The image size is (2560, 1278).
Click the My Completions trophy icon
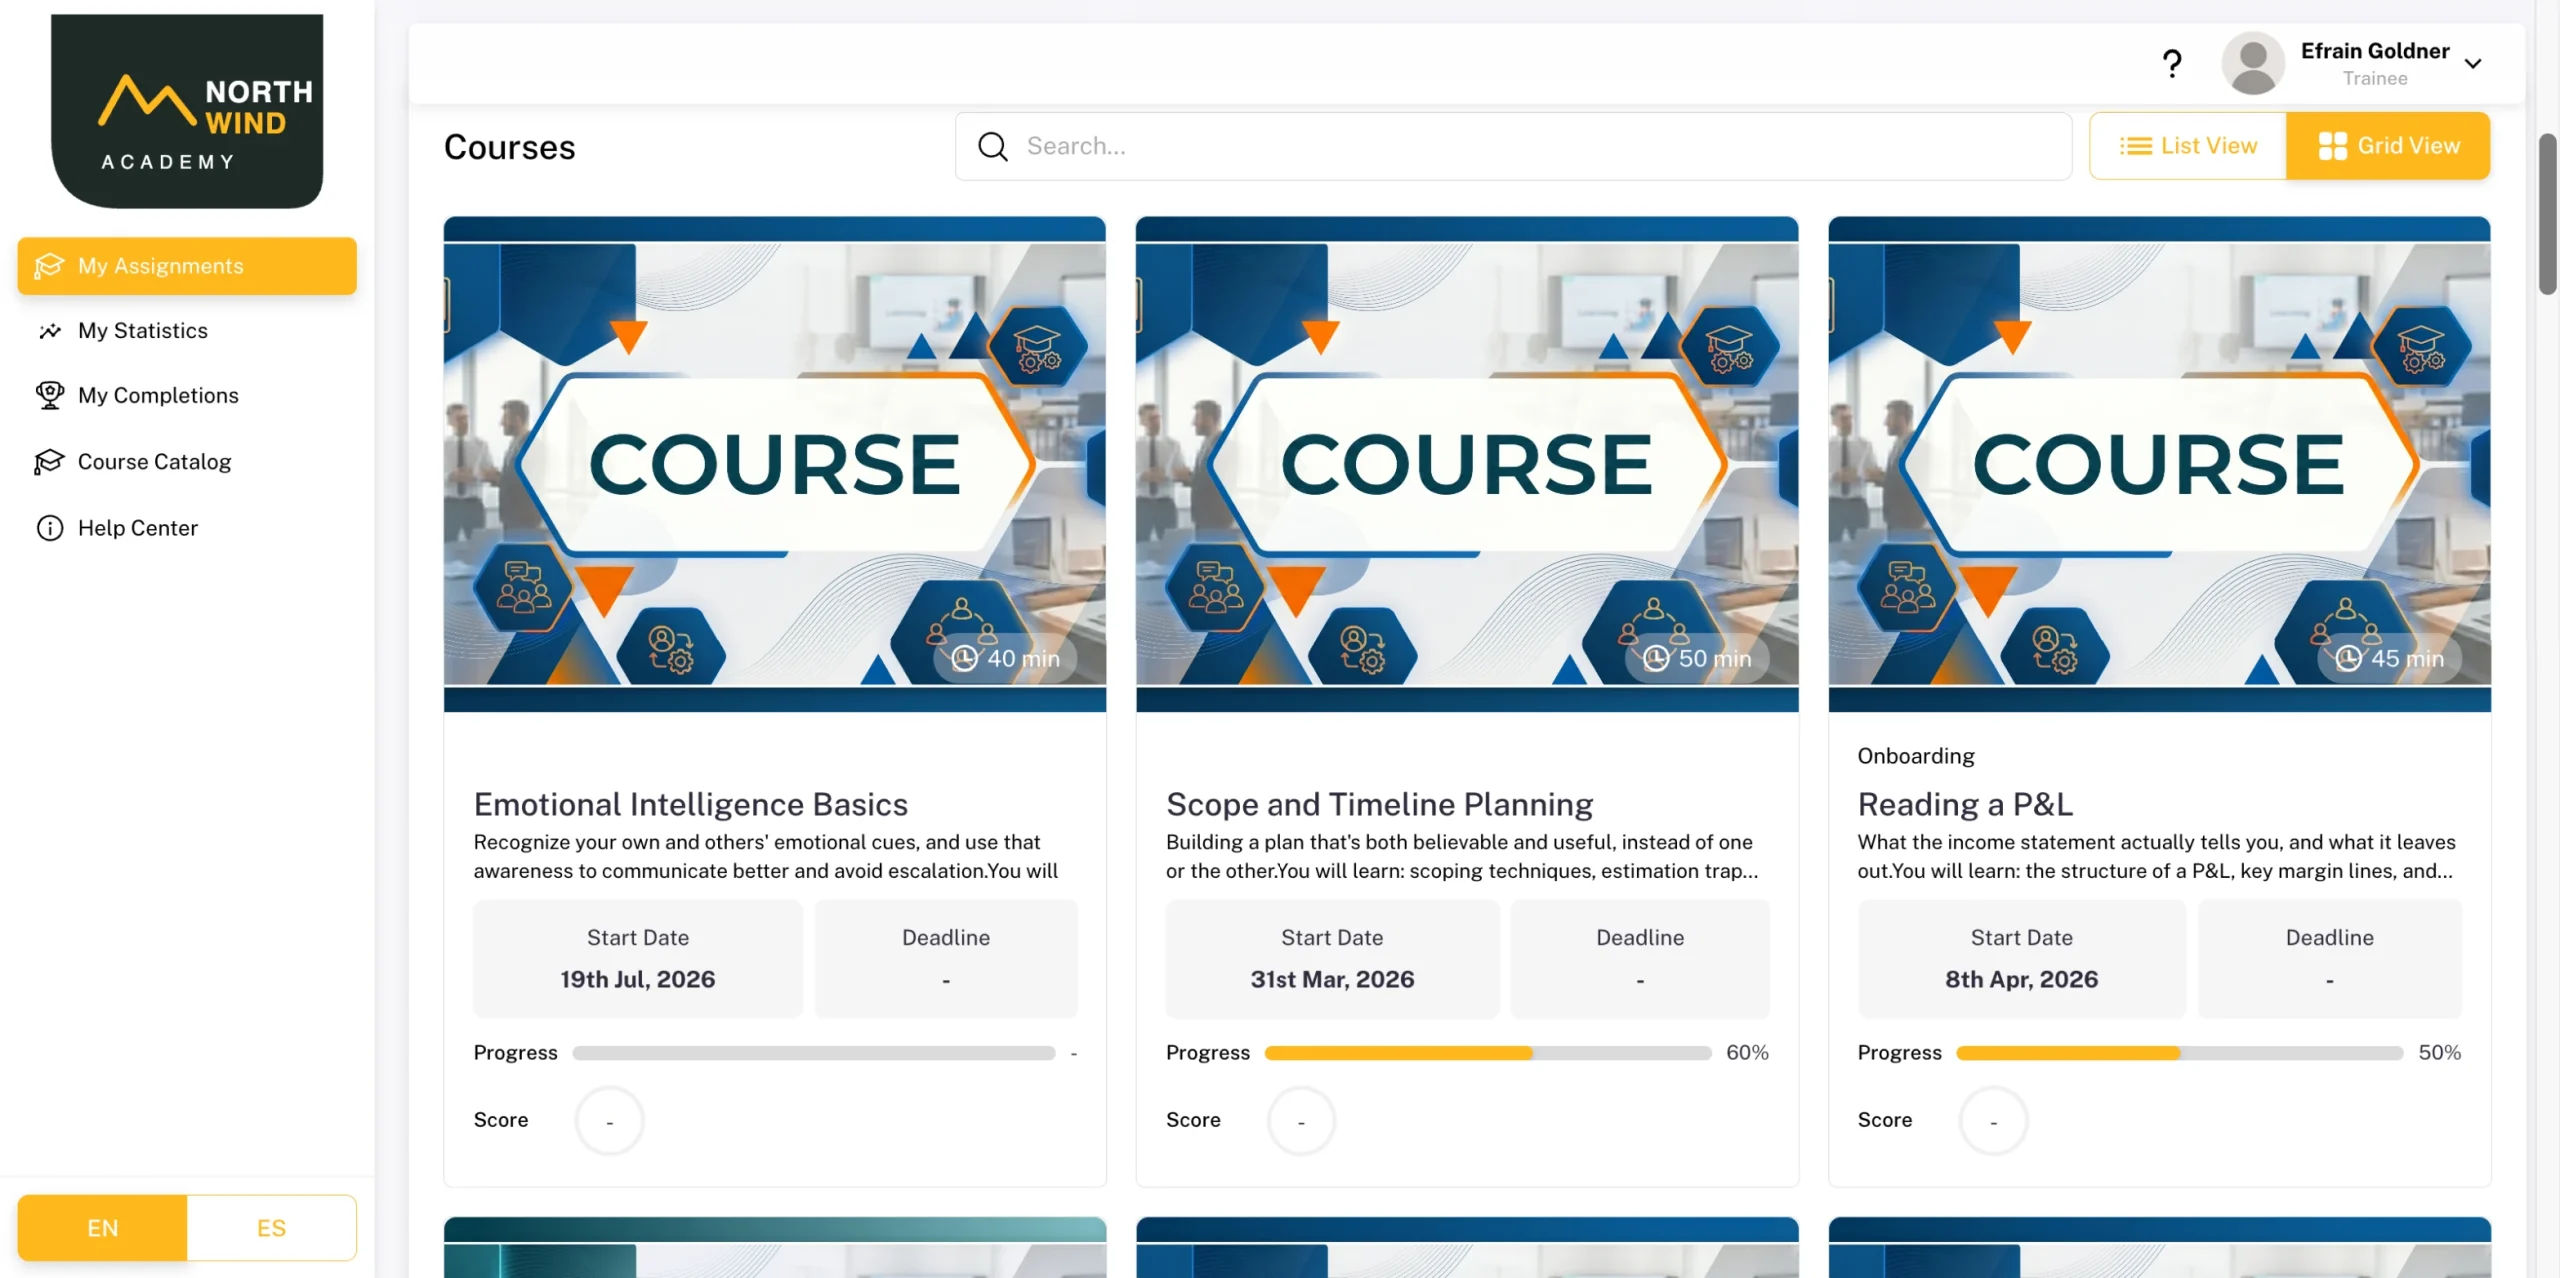pos(50,396)
